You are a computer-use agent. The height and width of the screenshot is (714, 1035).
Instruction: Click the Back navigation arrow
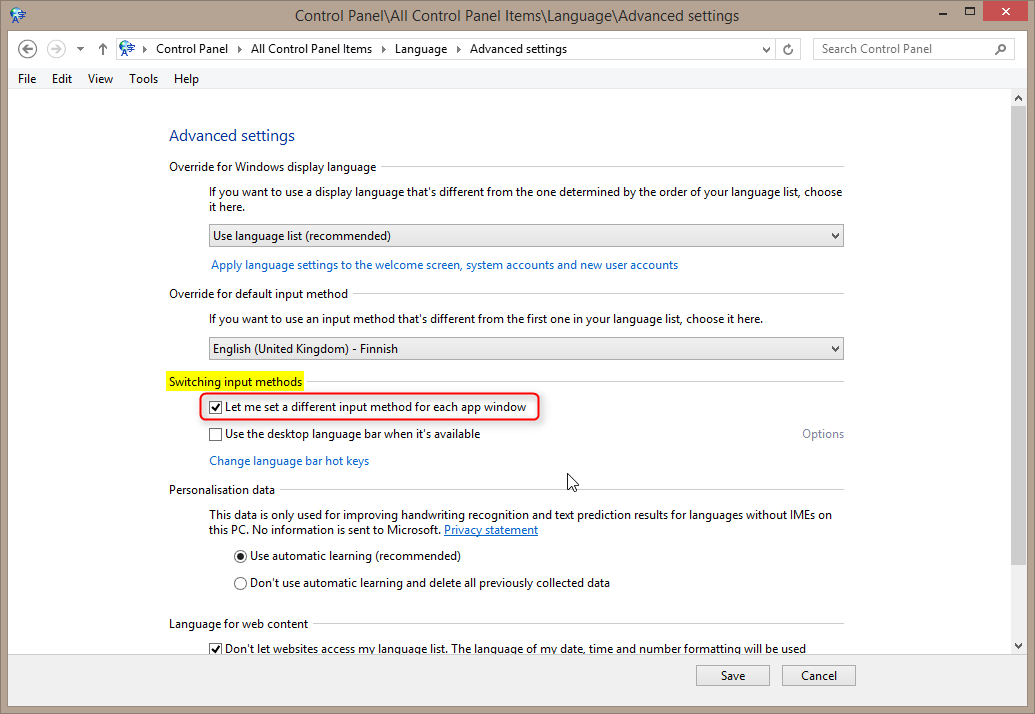pyautogui.click(x=27, y=48)
